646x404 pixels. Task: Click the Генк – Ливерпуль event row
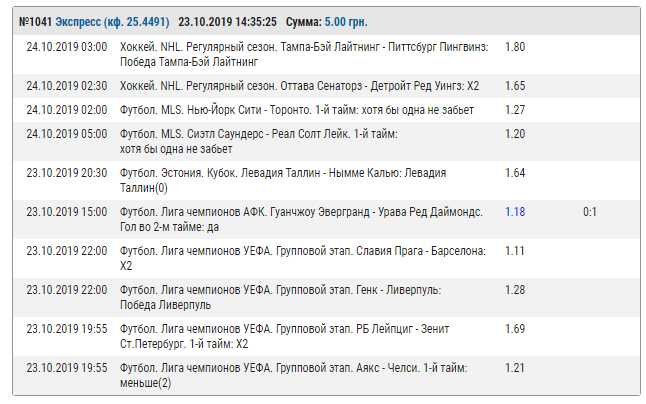[x=280, y=296]
